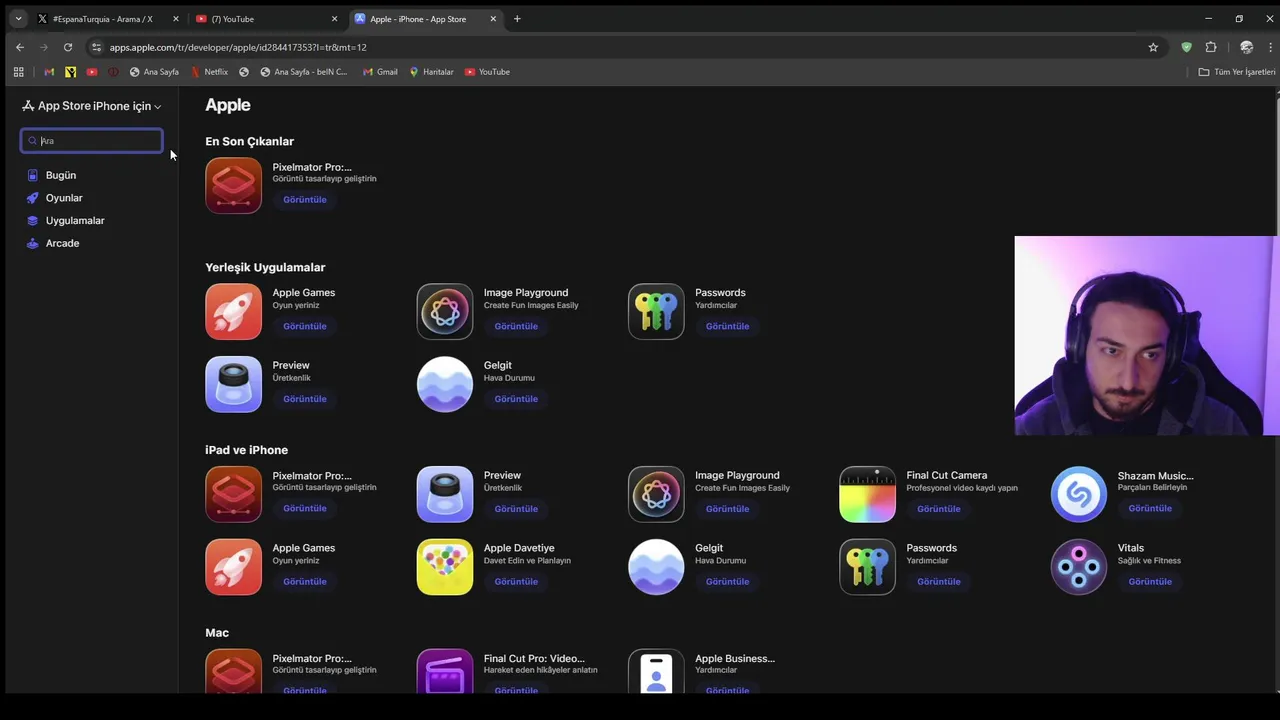Open Preview icon in iPad ve iPhone section
The width and height of the screenshot is (1280, 720).
(444, 494)
